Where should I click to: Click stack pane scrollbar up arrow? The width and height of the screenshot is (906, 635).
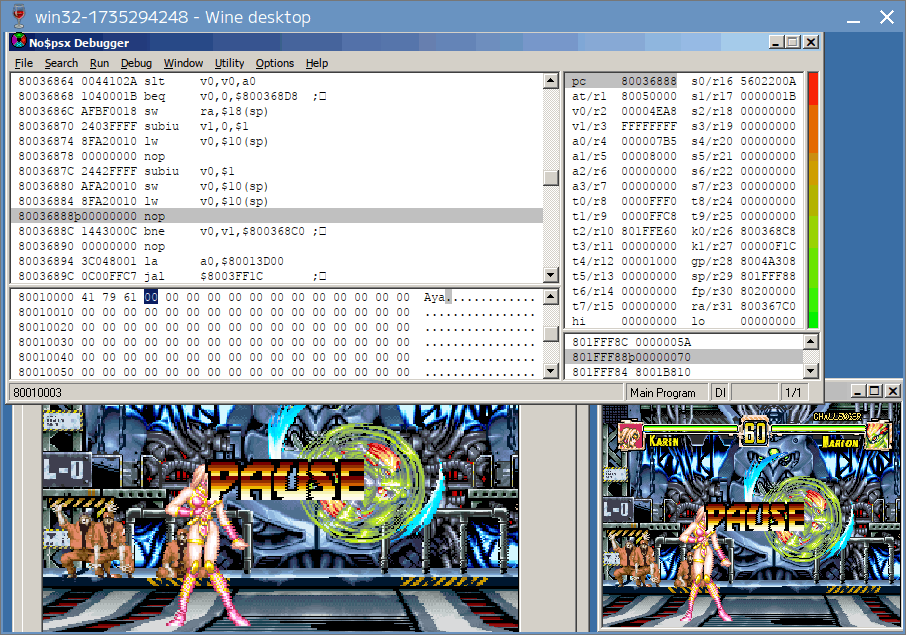click(x=811, y=341)
